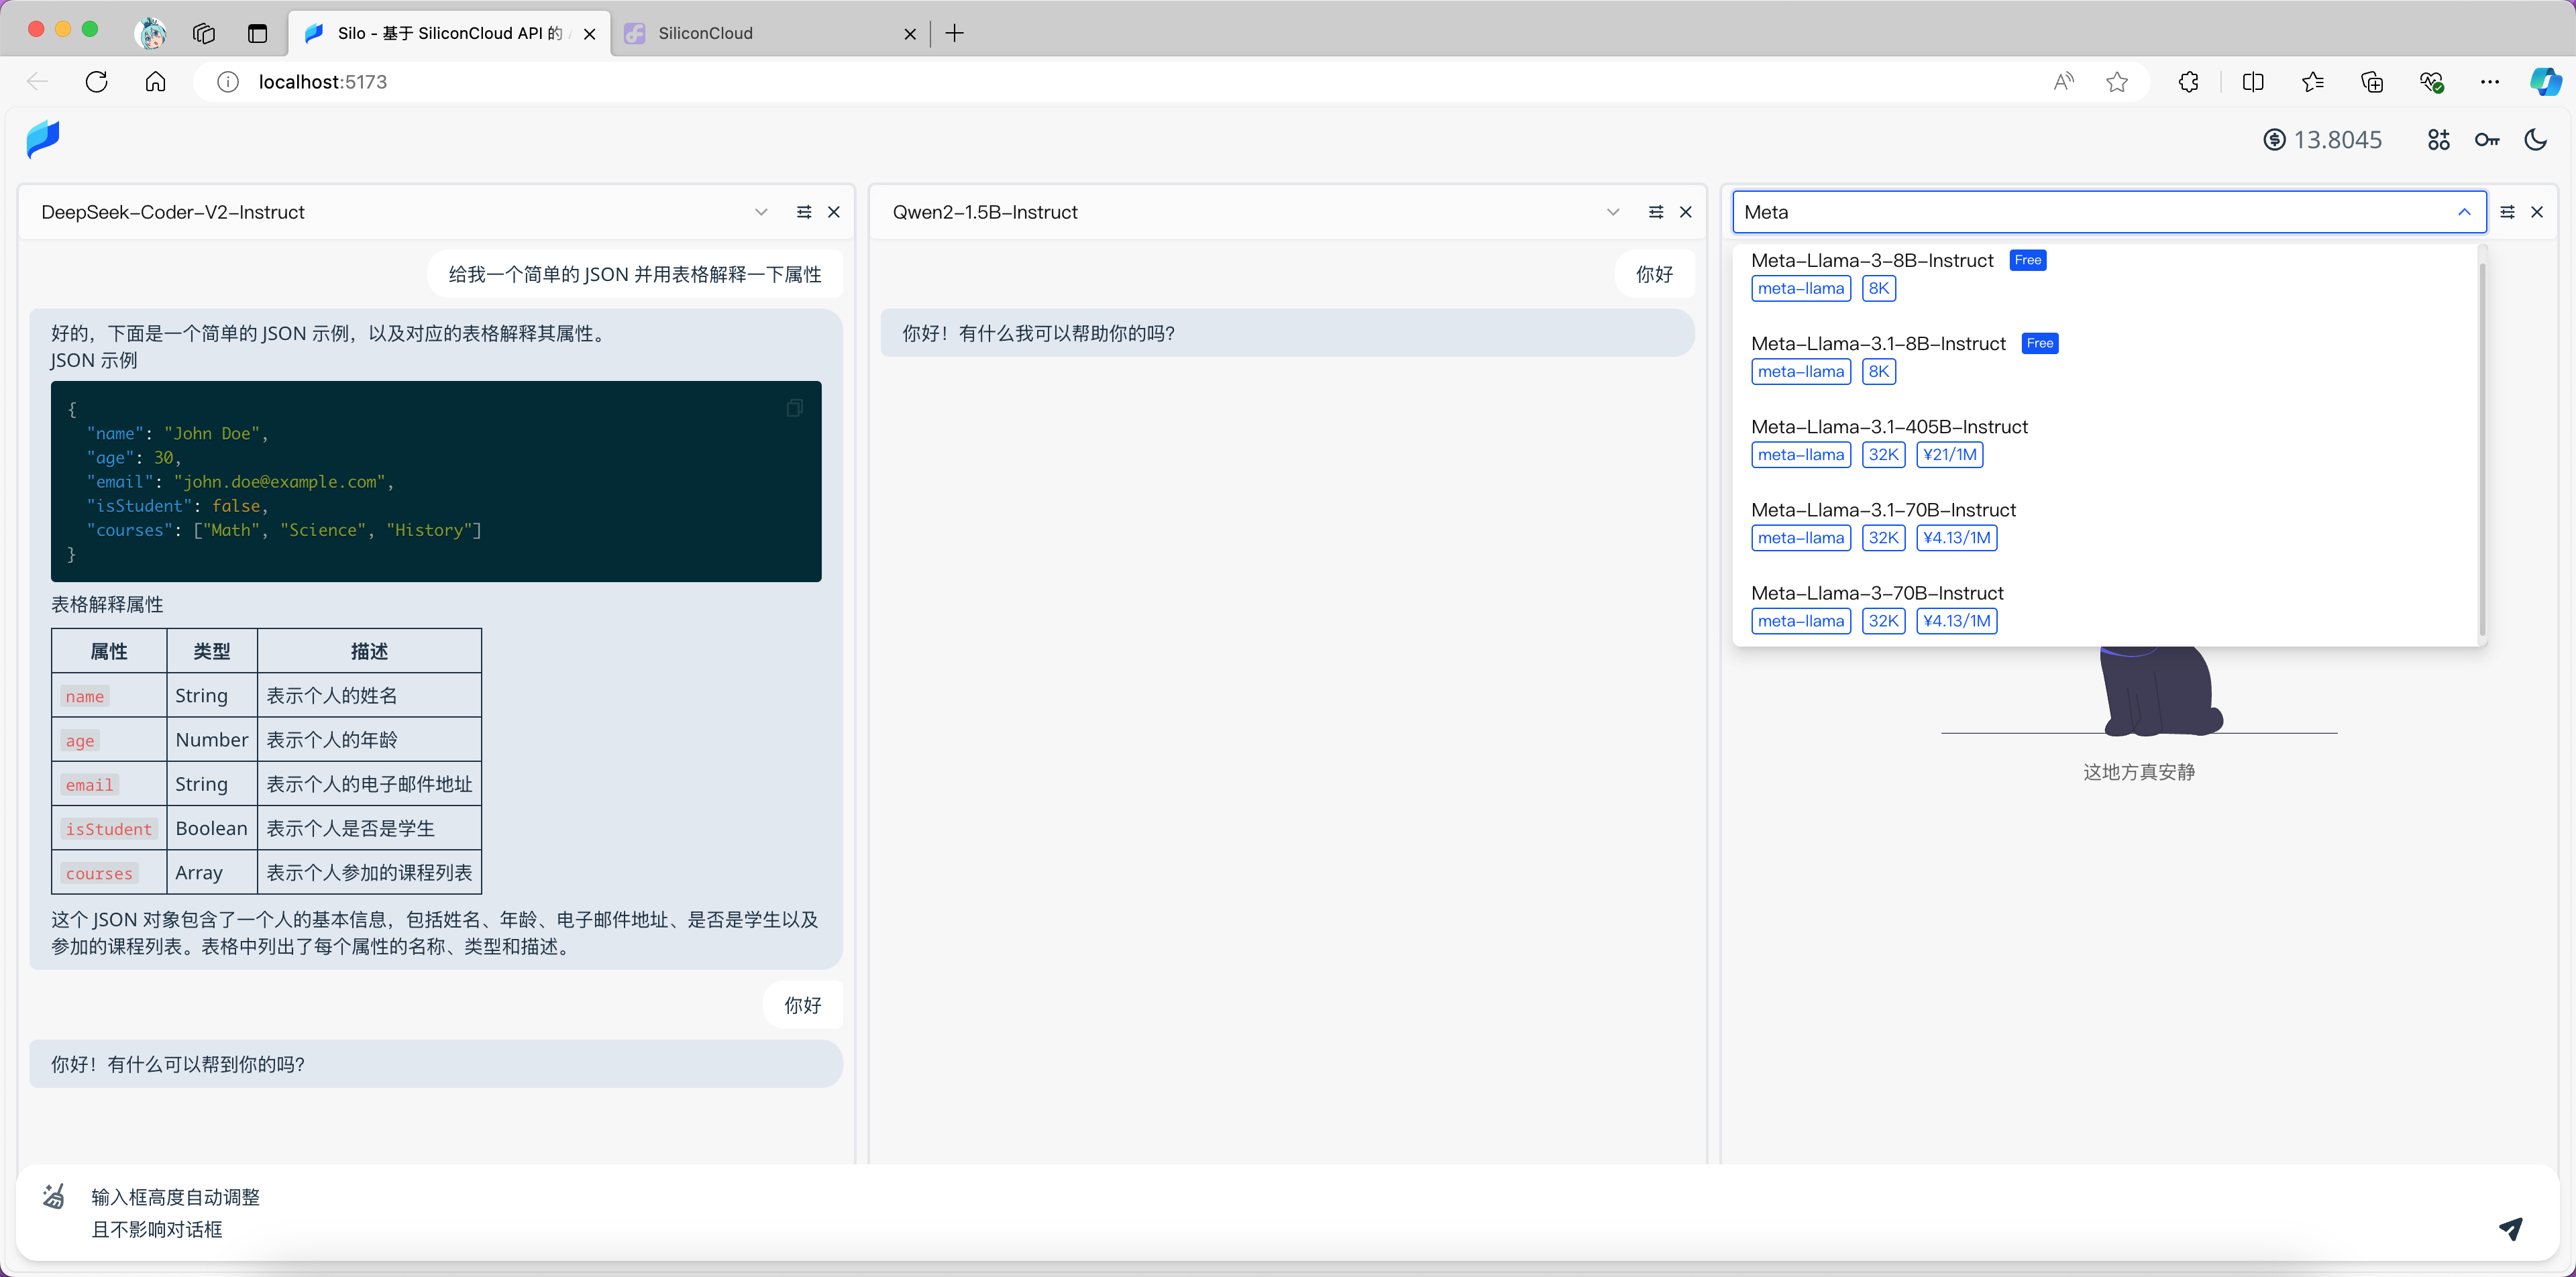Clear chat with broom icon
Image resolution: width=2576 pixels, height=1277 pixels.
pos(54,1196)
